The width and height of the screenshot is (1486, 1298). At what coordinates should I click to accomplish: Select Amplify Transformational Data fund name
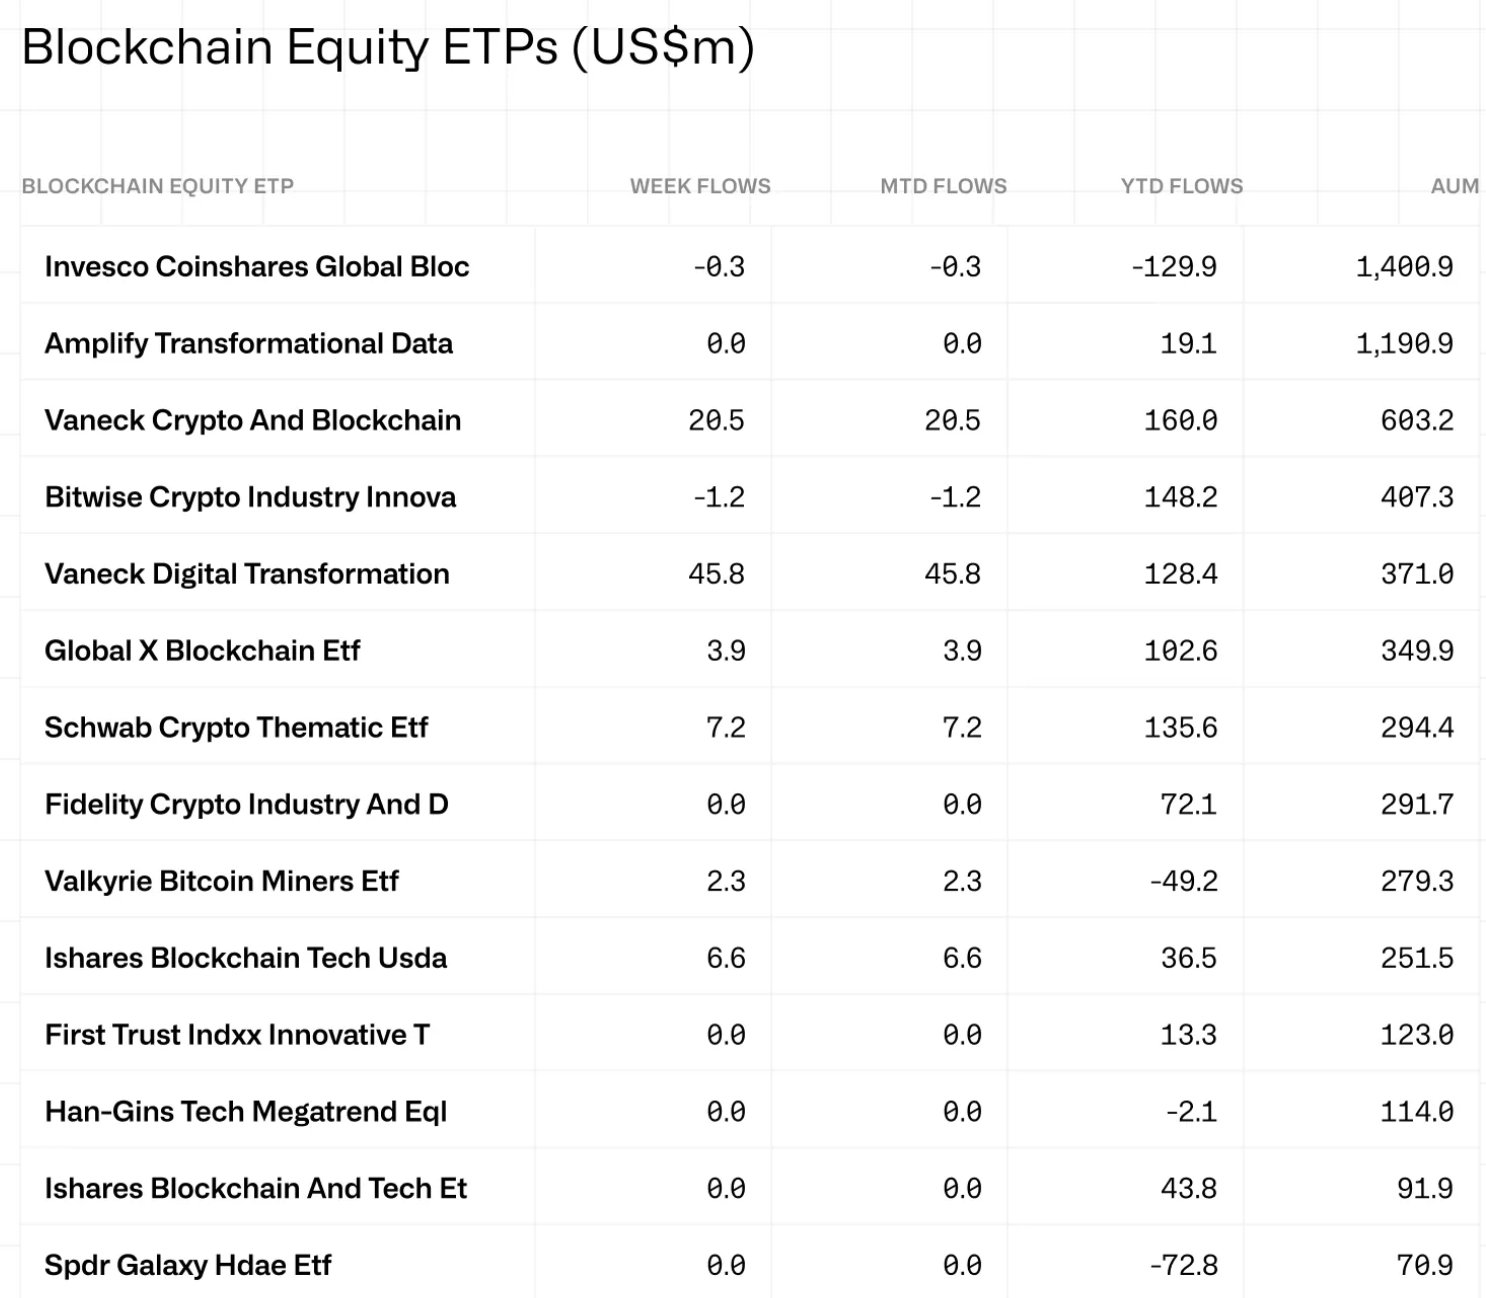(249, 344)
